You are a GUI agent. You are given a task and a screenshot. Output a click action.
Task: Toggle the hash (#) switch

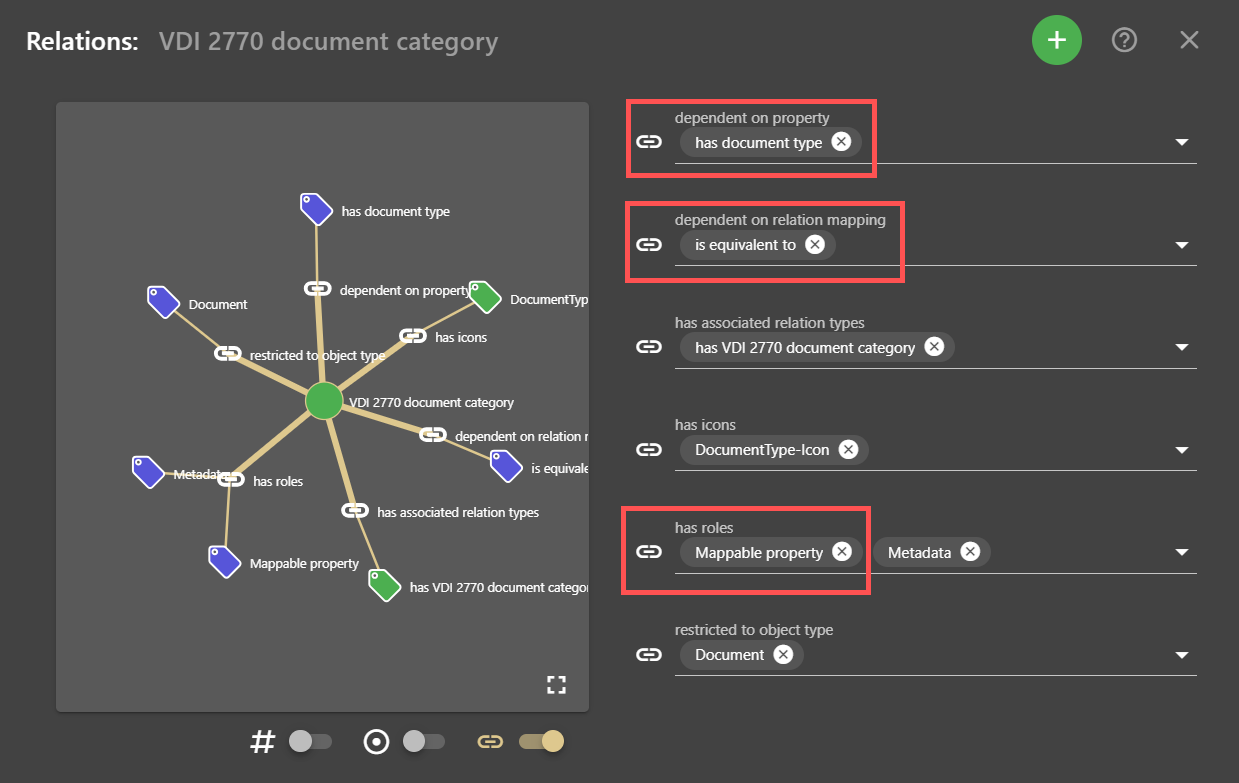coord(310,741)
